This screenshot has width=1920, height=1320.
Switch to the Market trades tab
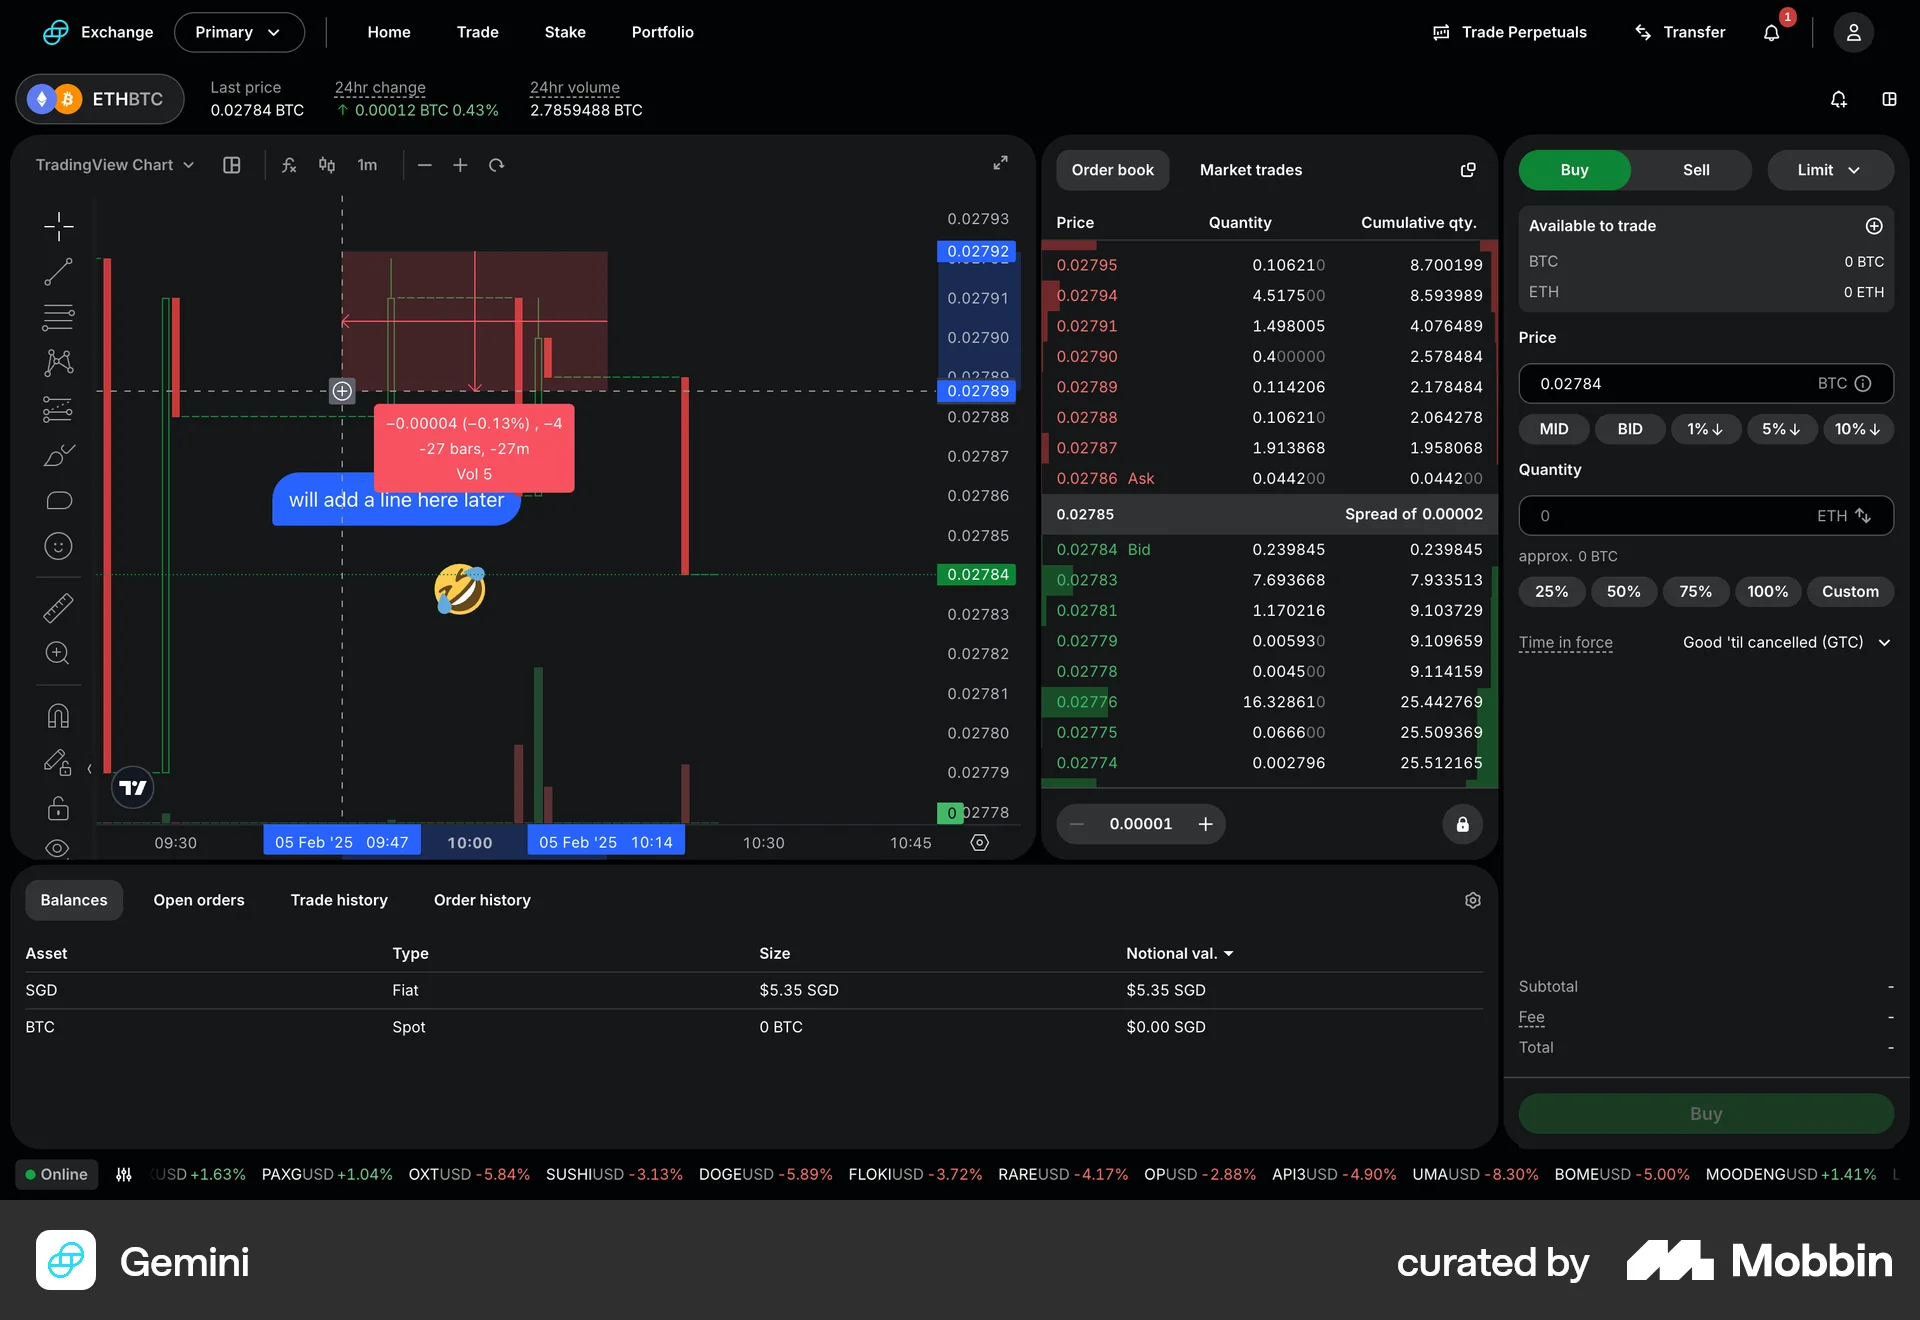pos(1250,170)
